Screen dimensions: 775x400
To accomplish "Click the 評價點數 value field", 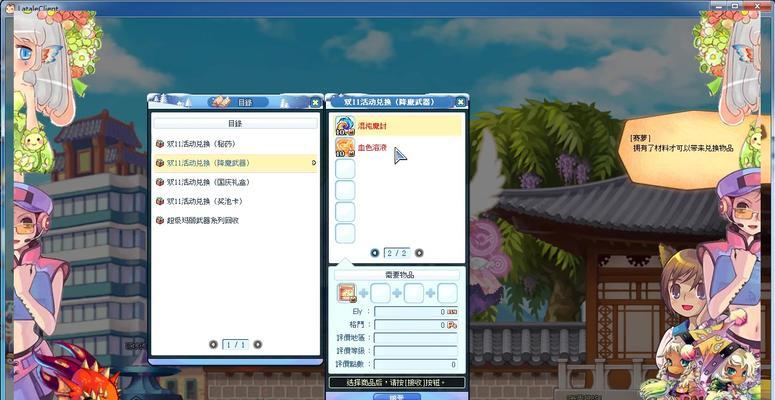I will point(416,364).
